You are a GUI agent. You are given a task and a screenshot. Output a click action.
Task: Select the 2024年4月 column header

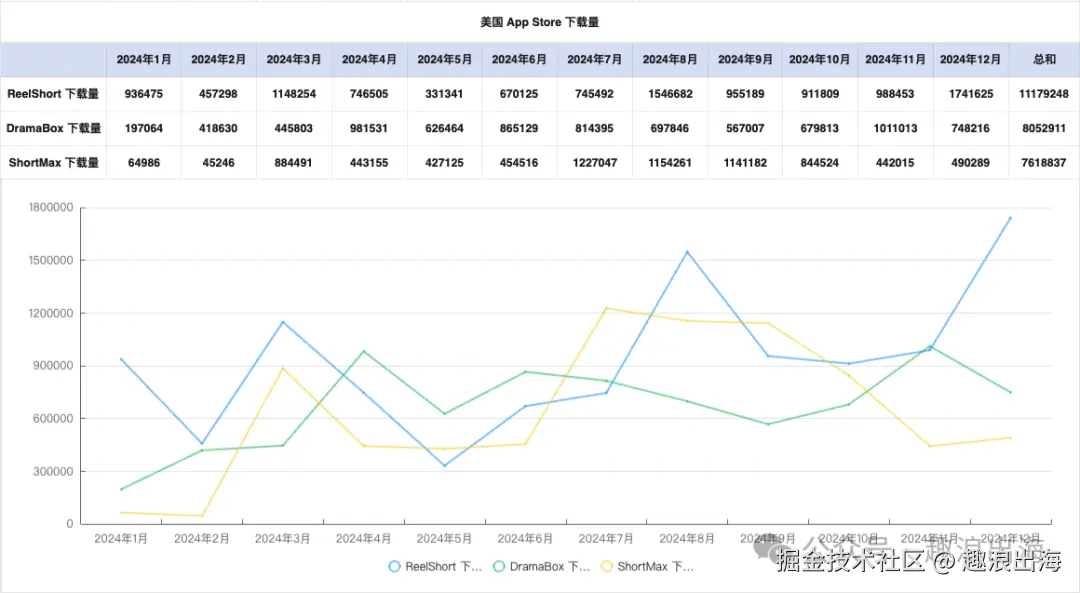click(x=369, y=60)
